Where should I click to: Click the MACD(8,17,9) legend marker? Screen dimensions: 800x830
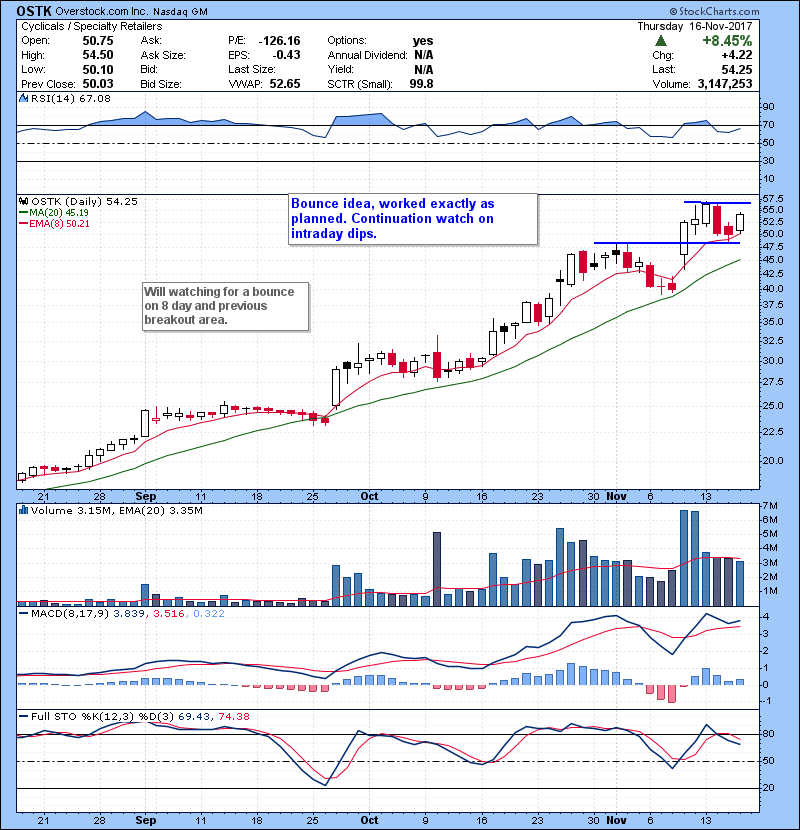[x=22, y=612]
